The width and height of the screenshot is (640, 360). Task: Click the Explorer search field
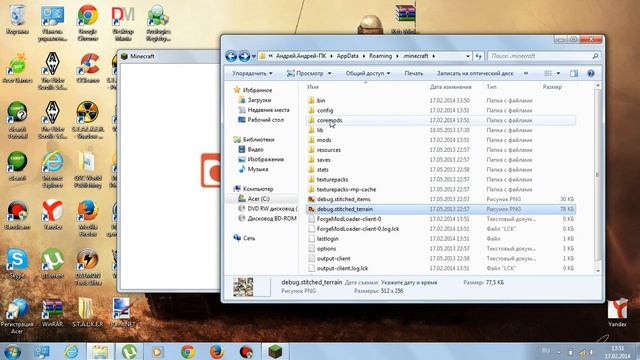[x=544, y=56]
